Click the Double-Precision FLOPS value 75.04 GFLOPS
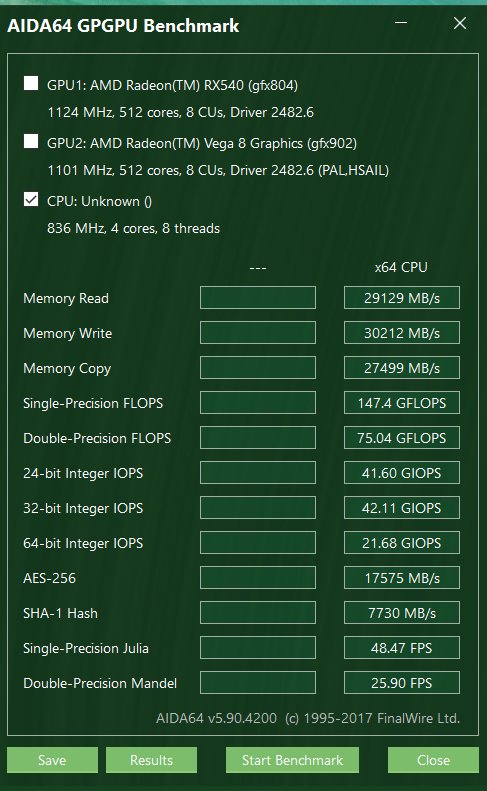Image resolution: width=487 pixels, height=791 pixels. 402,438
